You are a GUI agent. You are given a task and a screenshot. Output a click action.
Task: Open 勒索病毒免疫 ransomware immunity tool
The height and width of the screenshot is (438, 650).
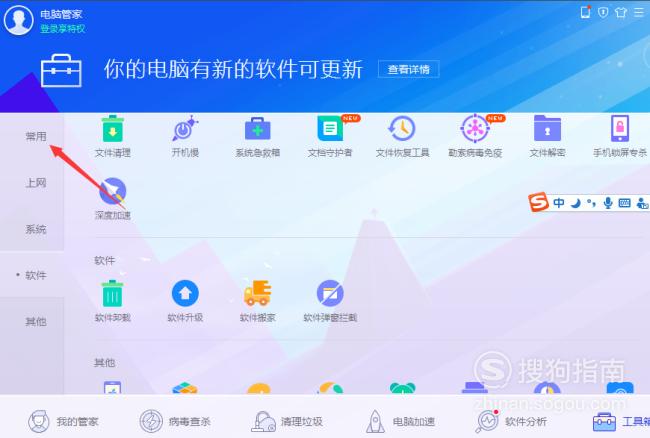(475, 137)
